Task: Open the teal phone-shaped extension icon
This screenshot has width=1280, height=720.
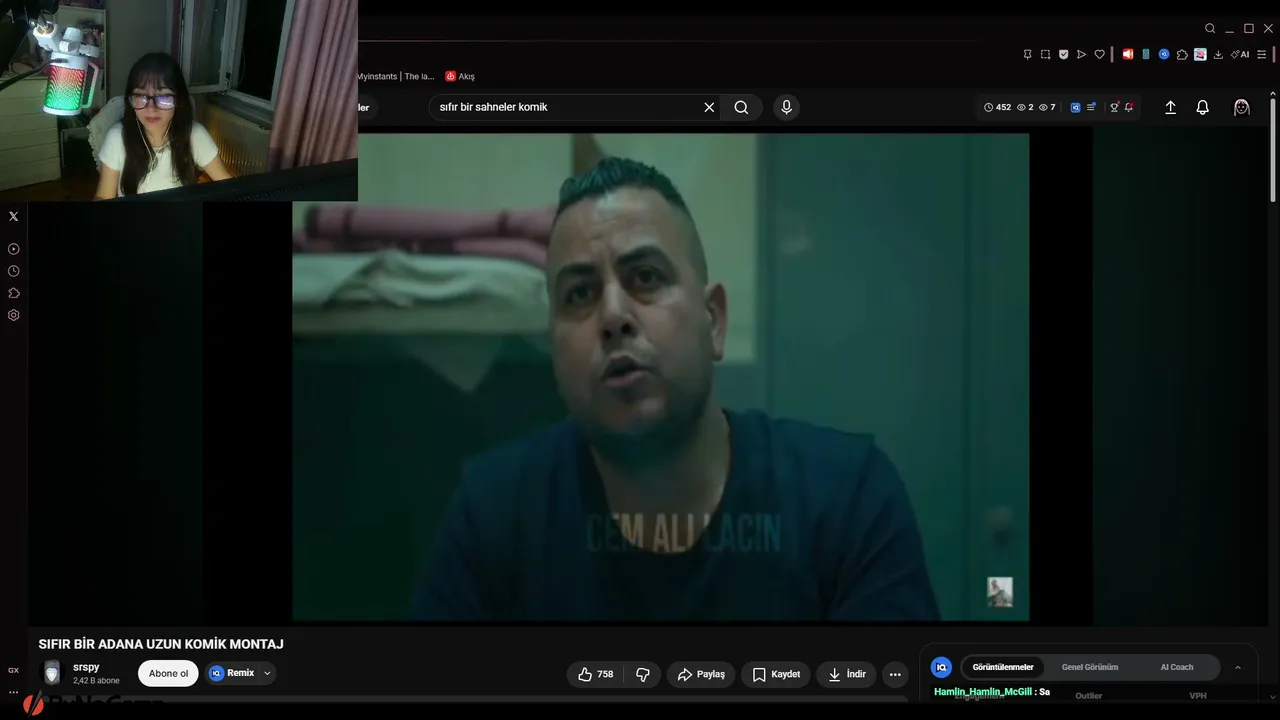Action: point(1146,54)
